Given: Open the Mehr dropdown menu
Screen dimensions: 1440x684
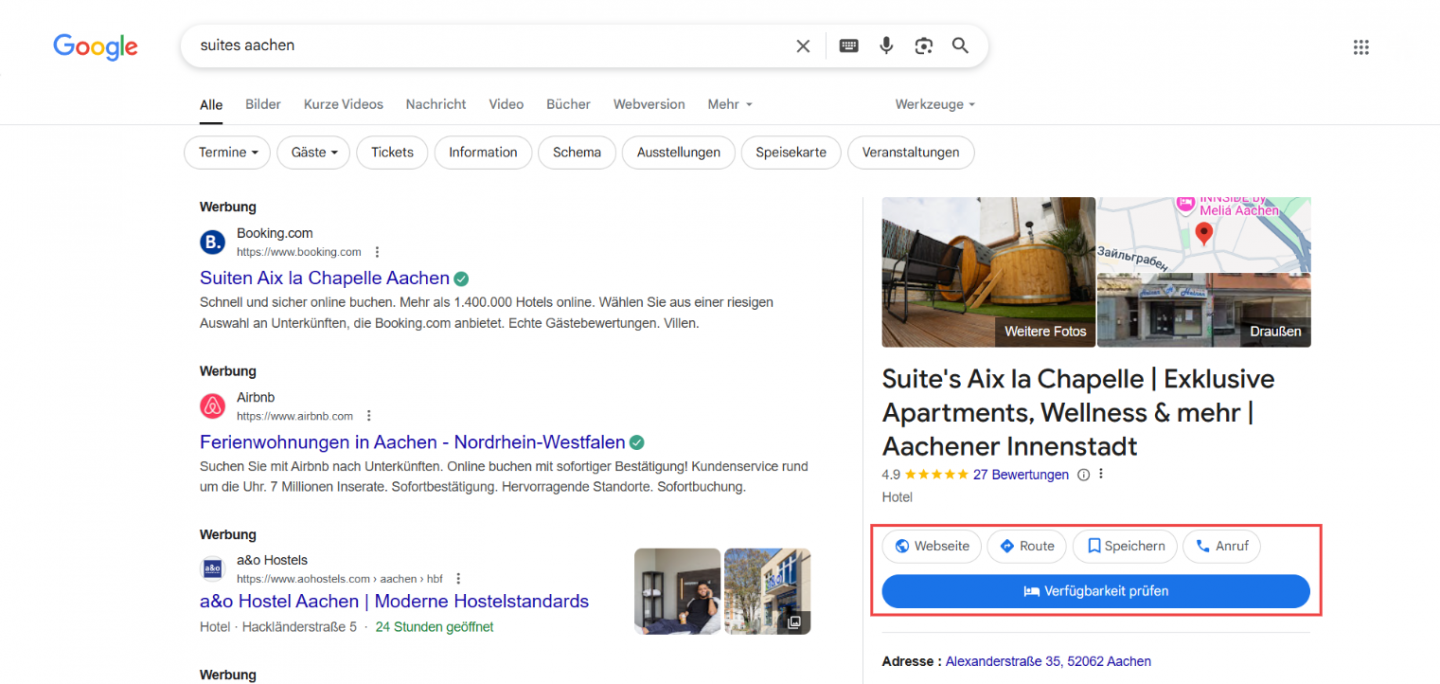Looking at the screenshot, I should point(730,104).
